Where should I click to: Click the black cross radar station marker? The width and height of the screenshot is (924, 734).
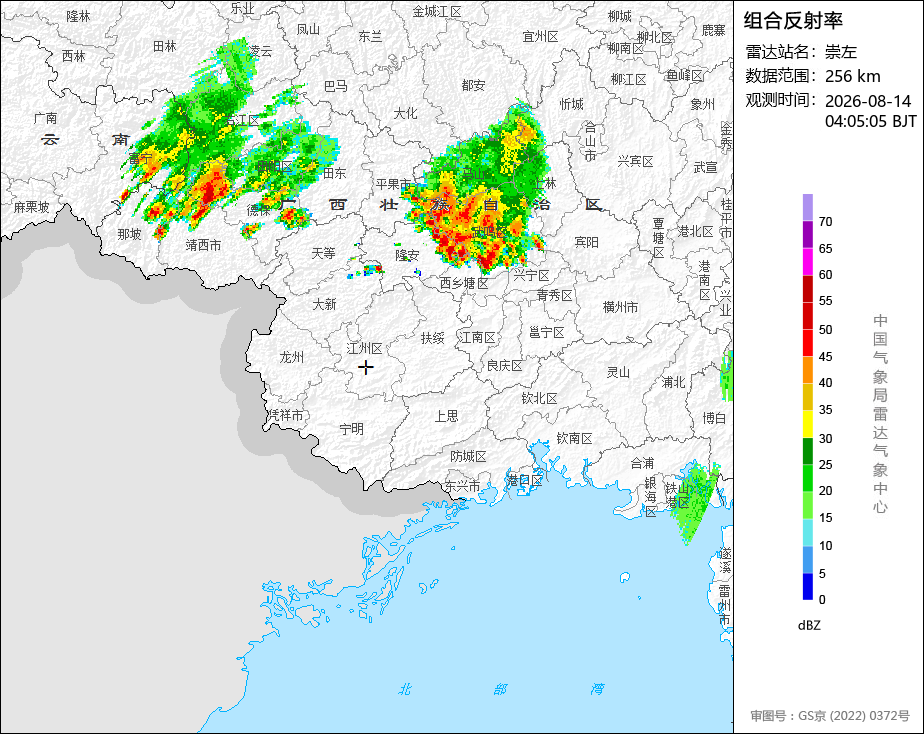pyautogui.click(x=366, y=368)
